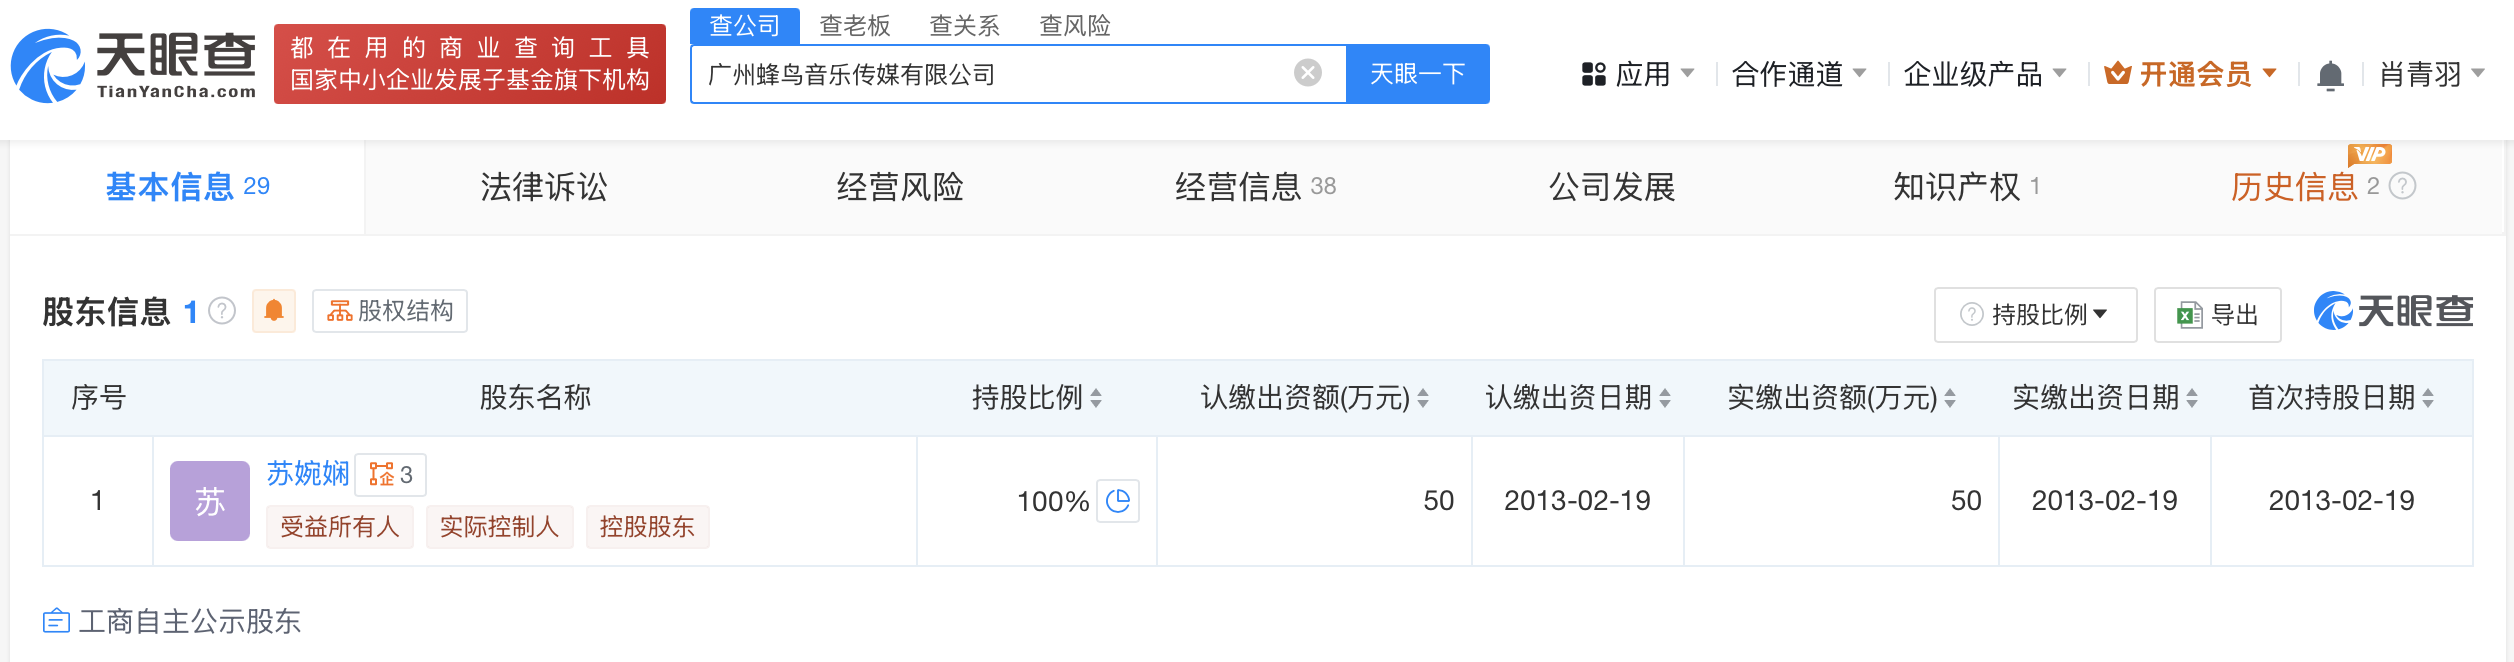Sort by 实缴出资日期 column
This screenshot has height=662, width=2514.
[2192, 398]
